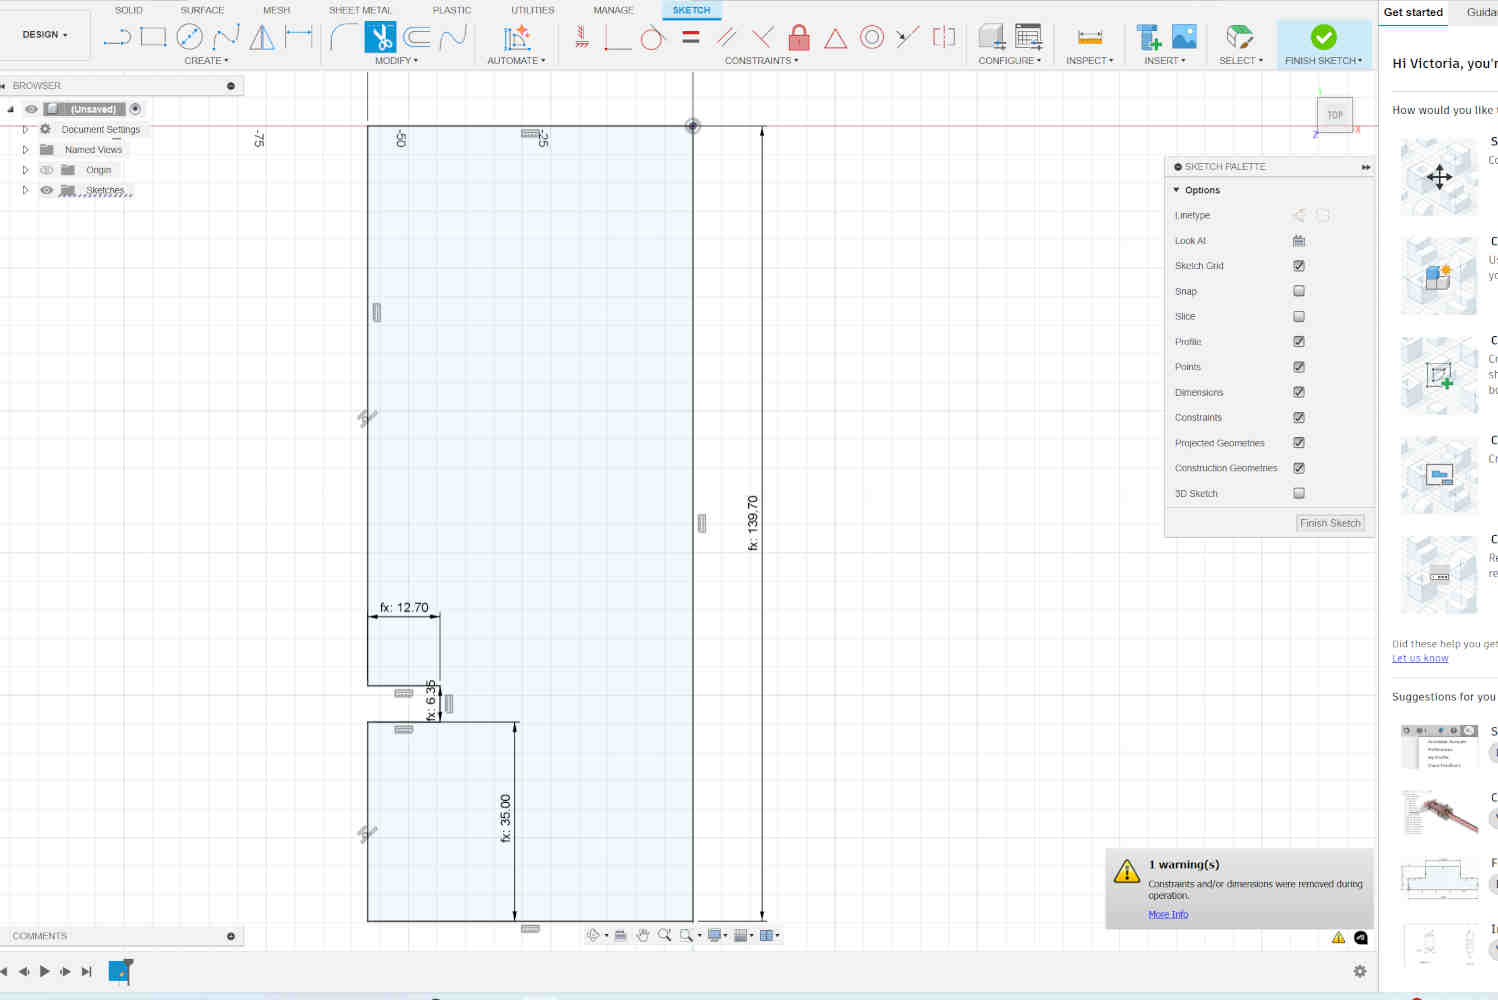The width and height of the screenshot is (1498, 1000).
Task: Select the Line sketch tool
Action: (117, 38)
